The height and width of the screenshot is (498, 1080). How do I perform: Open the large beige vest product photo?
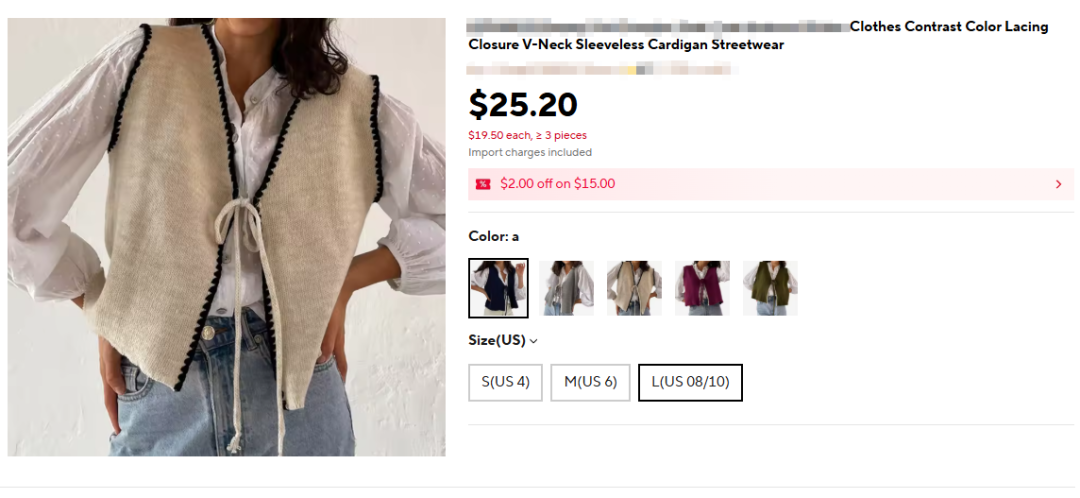(227, 237)
